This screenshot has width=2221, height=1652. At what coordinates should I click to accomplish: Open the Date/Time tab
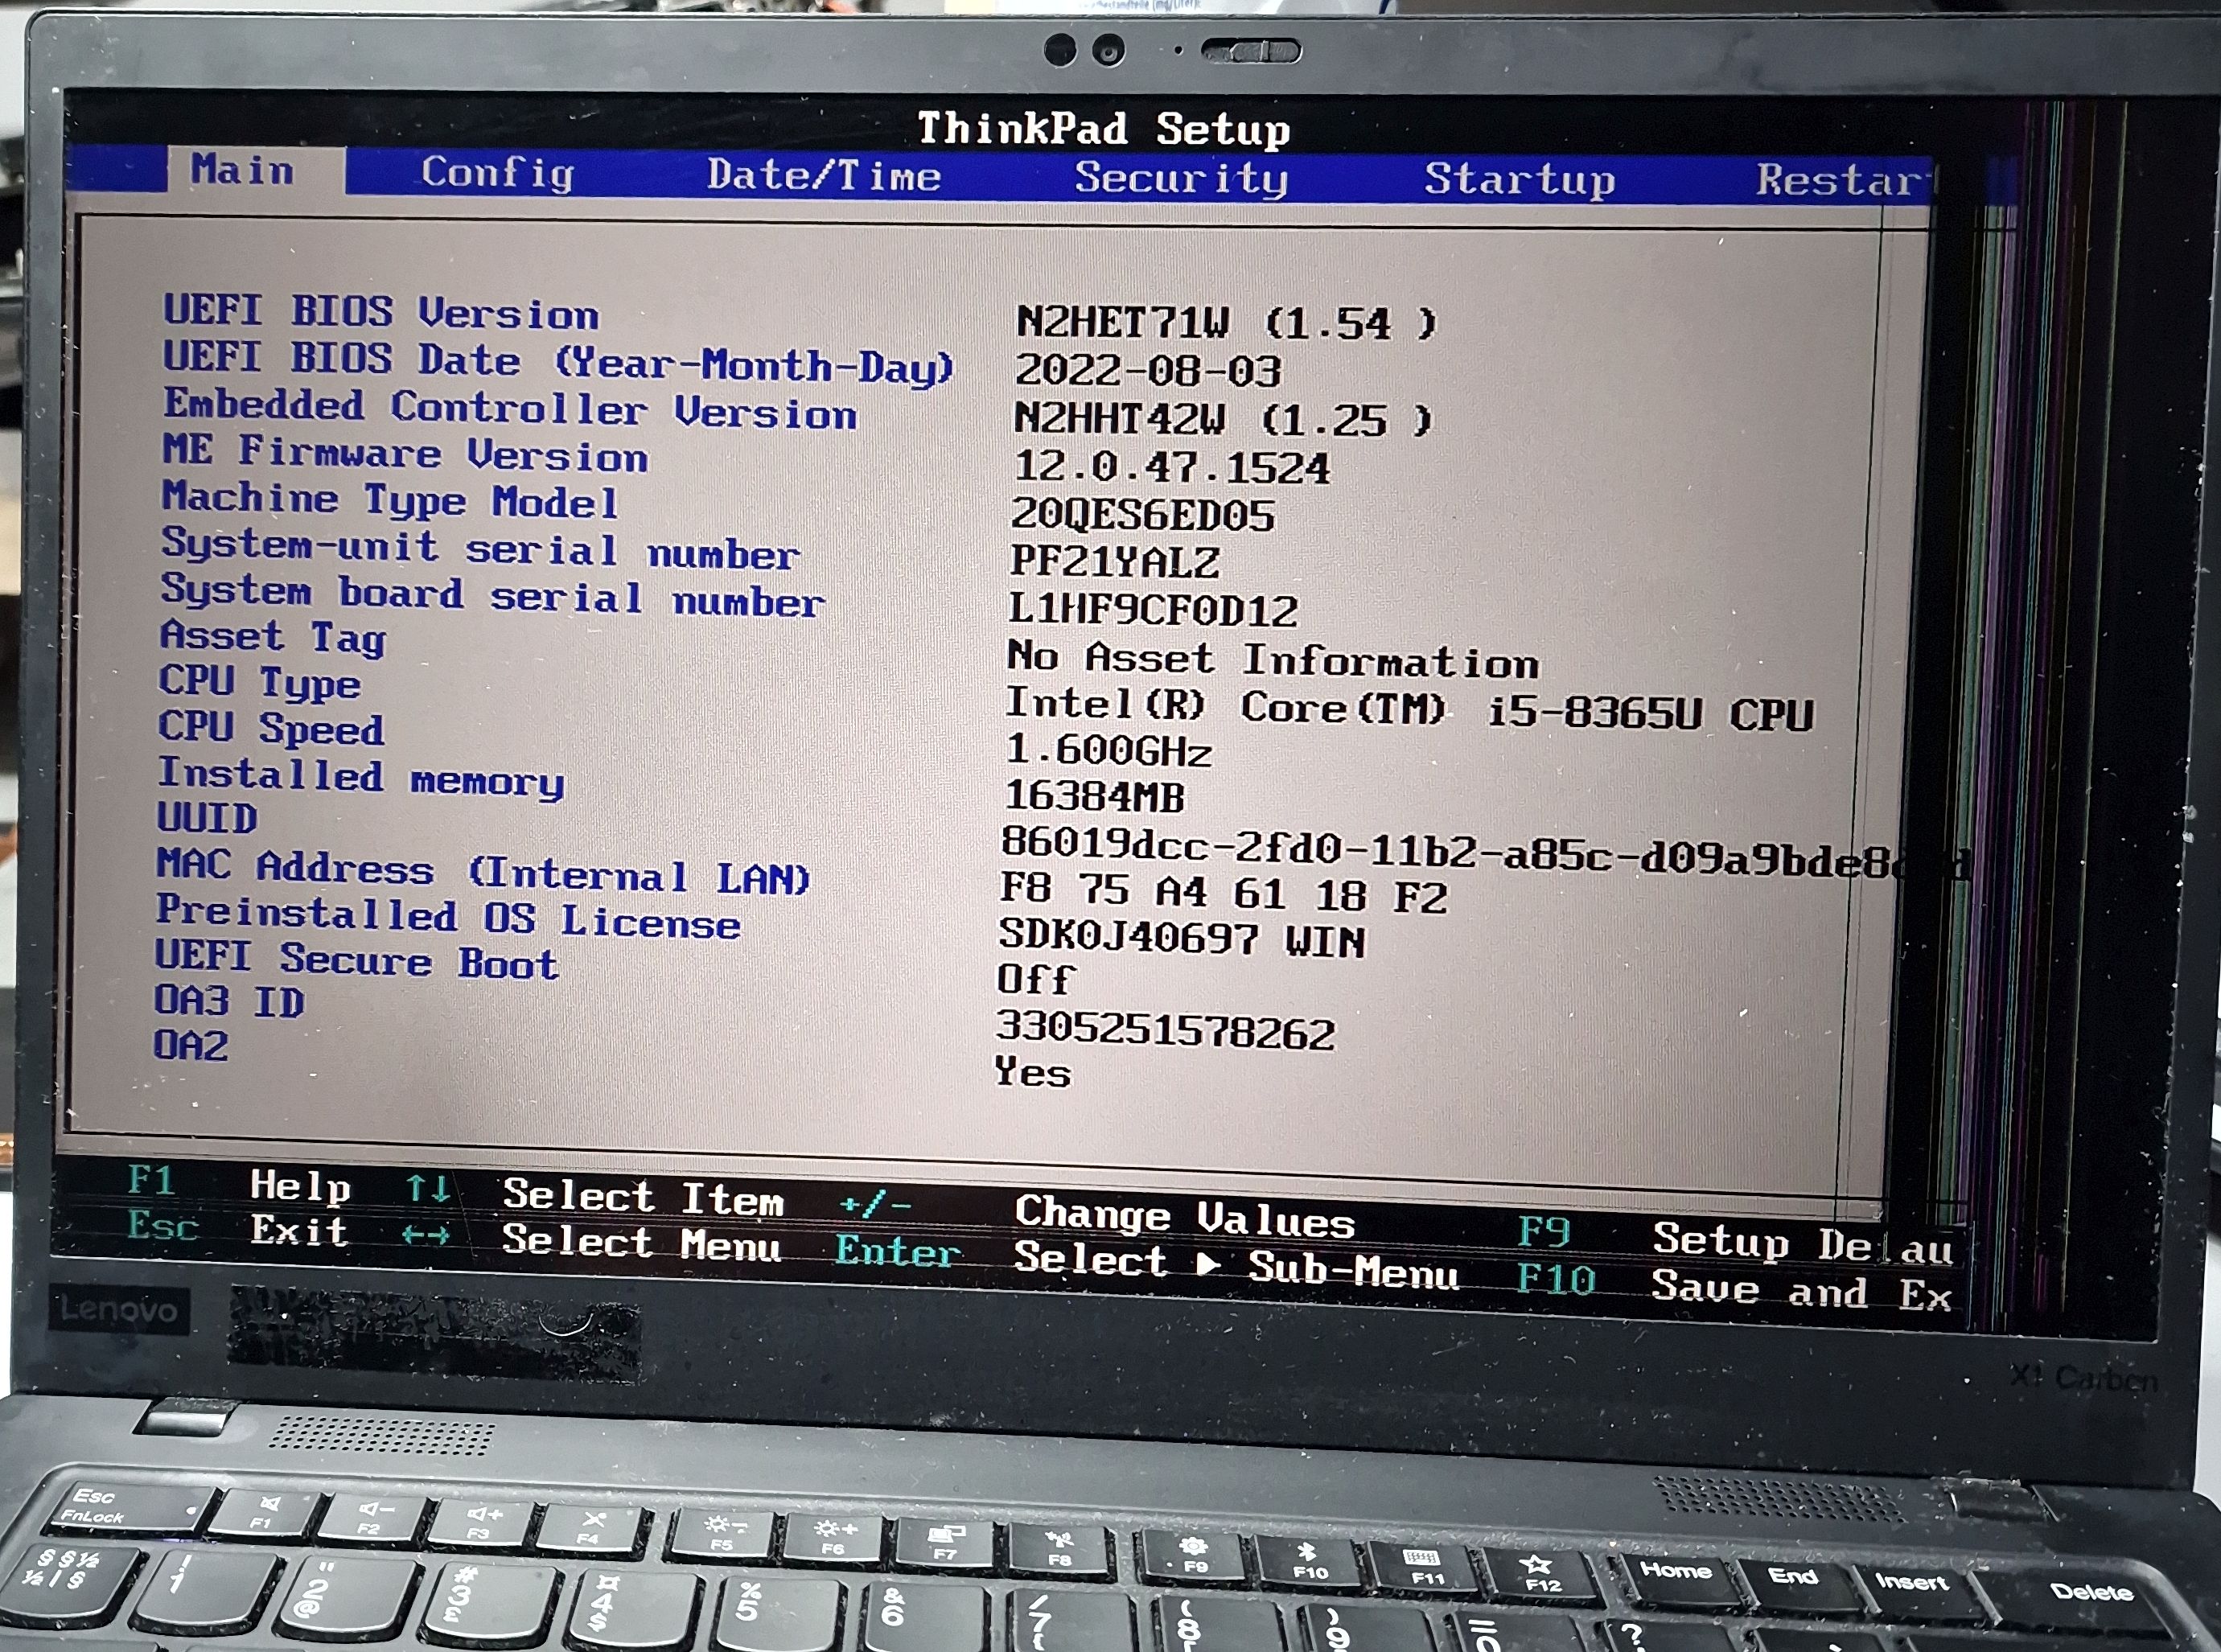click(824, 176)
